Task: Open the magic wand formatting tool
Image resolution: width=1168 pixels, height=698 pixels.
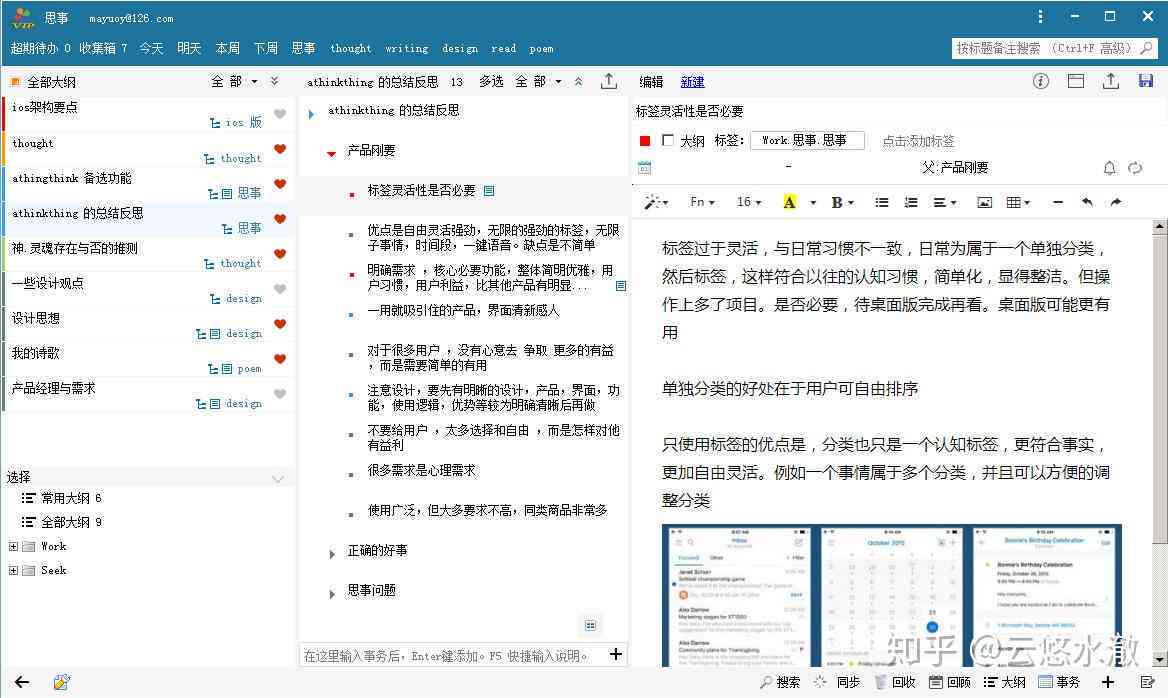Action: (656, 202)
